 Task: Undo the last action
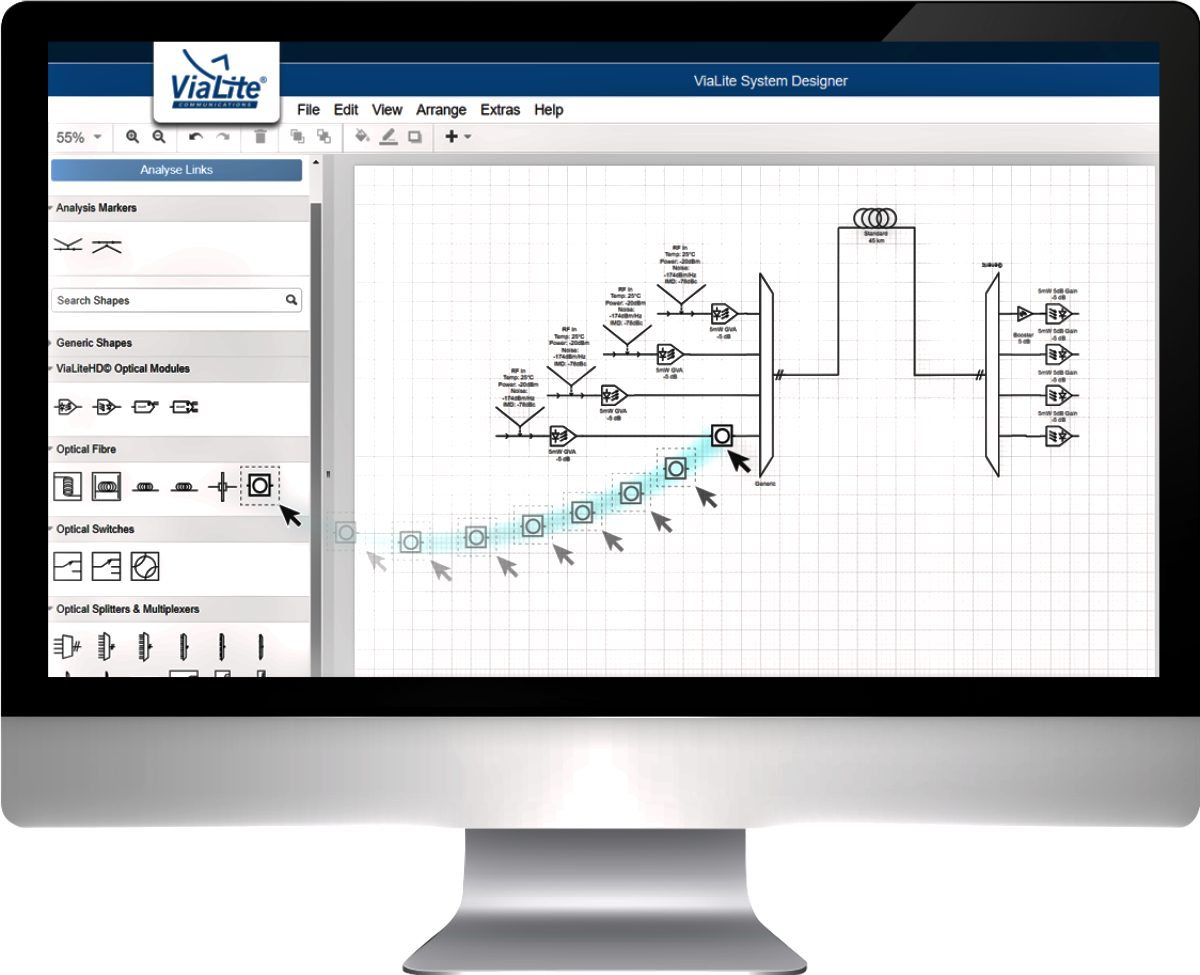196,137
